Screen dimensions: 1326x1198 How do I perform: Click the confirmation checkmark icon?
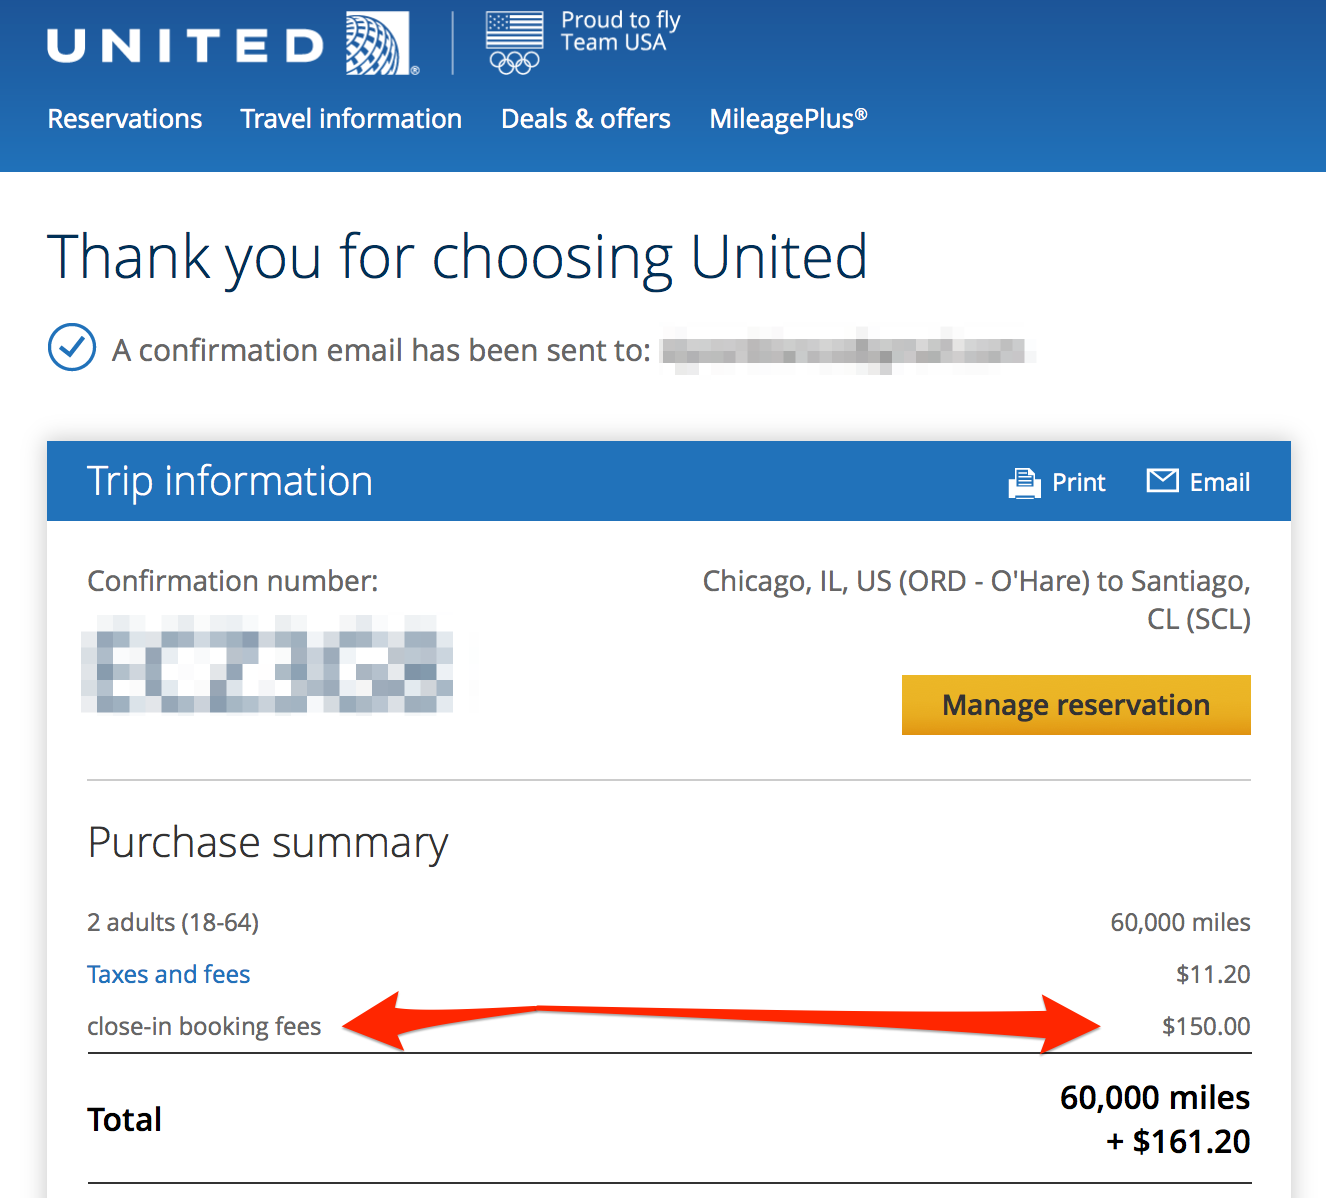click(x=71, y=348)
